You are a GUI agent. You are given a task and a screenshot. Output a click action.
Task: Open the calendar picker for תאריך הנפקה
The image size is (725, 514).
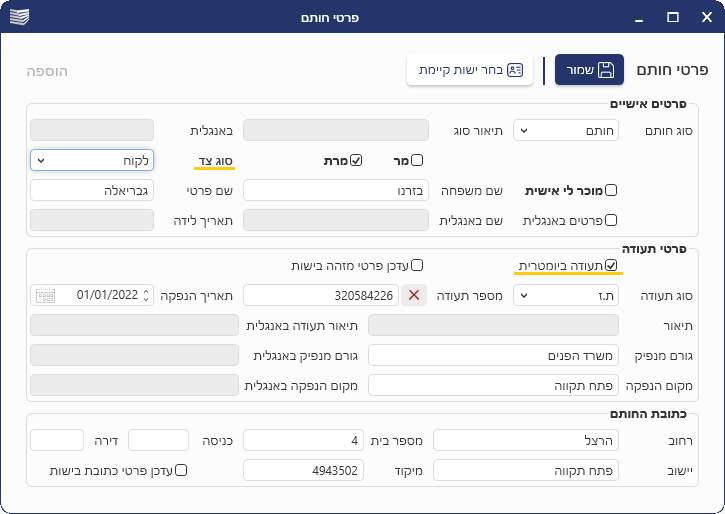(x=44, y=295)
